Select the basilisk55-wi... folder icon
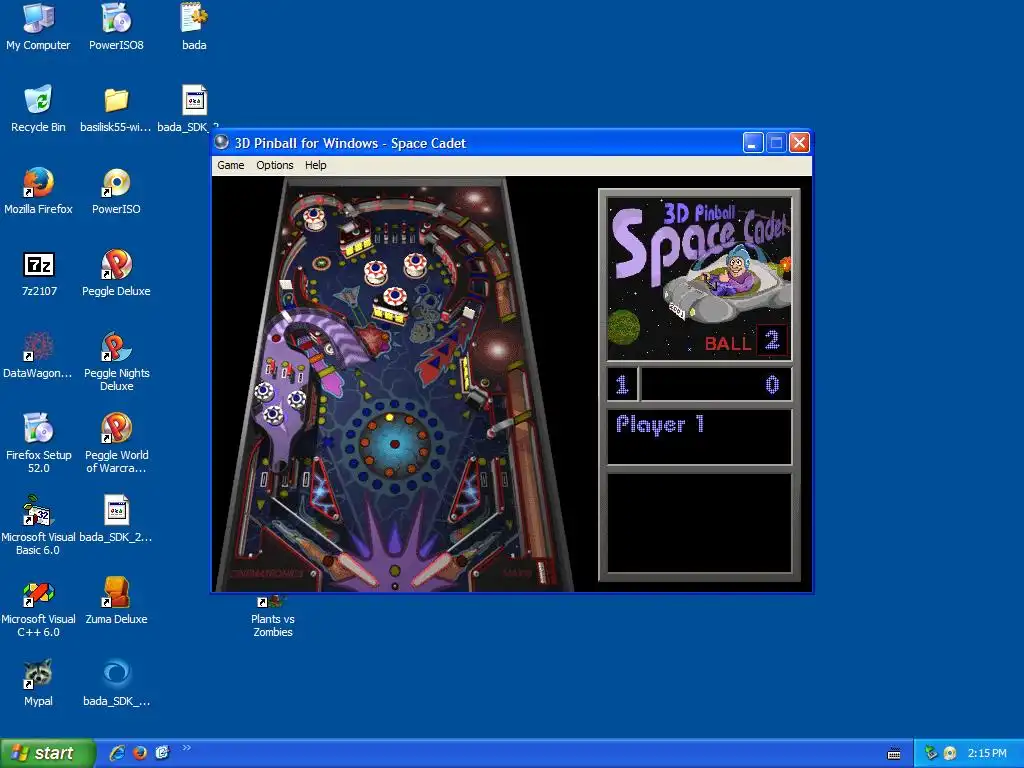Viewport: 1024px width, 768px height. (116, 108)
